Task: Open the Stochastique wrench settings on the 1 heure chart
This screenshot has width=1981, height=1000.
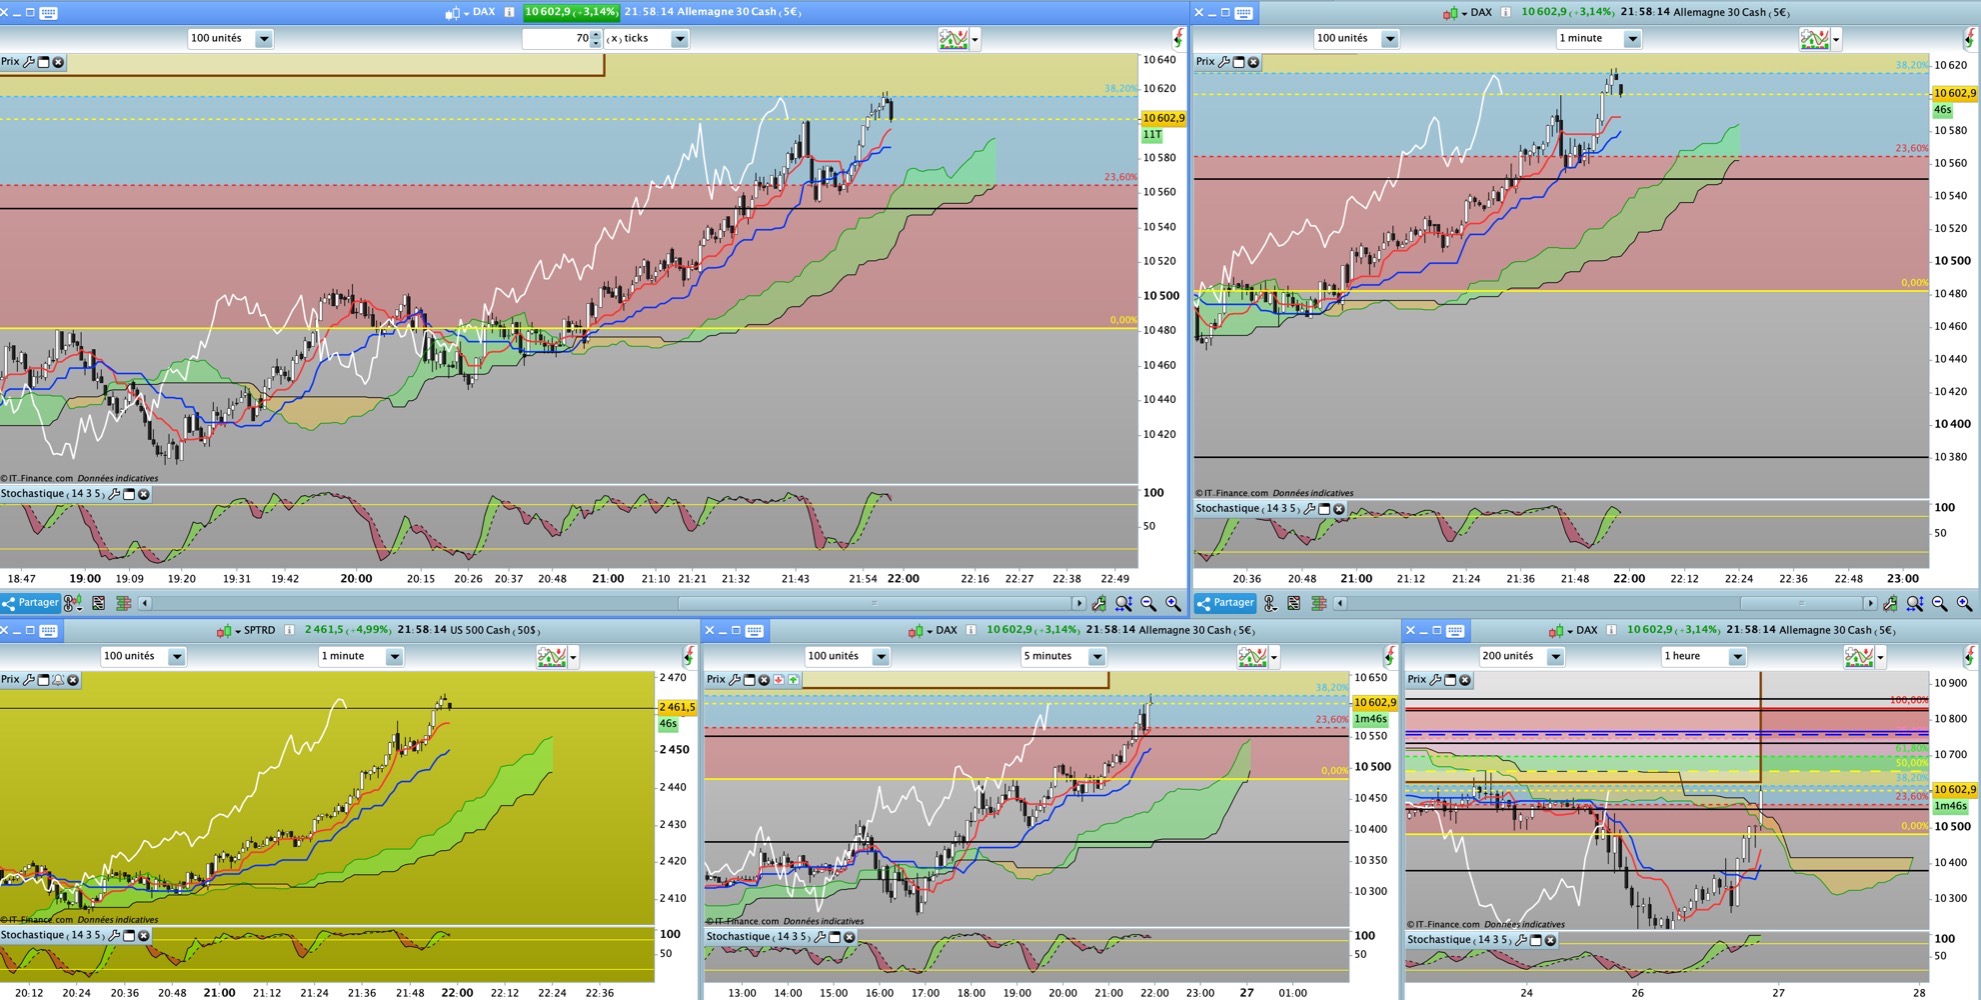Action: pos(1521,940)
